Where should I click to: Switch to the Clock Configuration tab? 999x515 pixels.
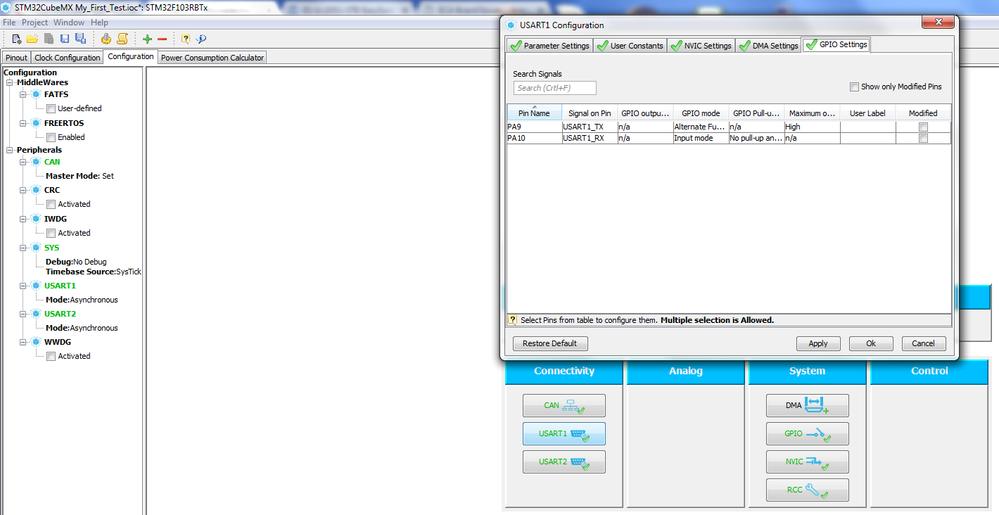(x=68, y=57)
